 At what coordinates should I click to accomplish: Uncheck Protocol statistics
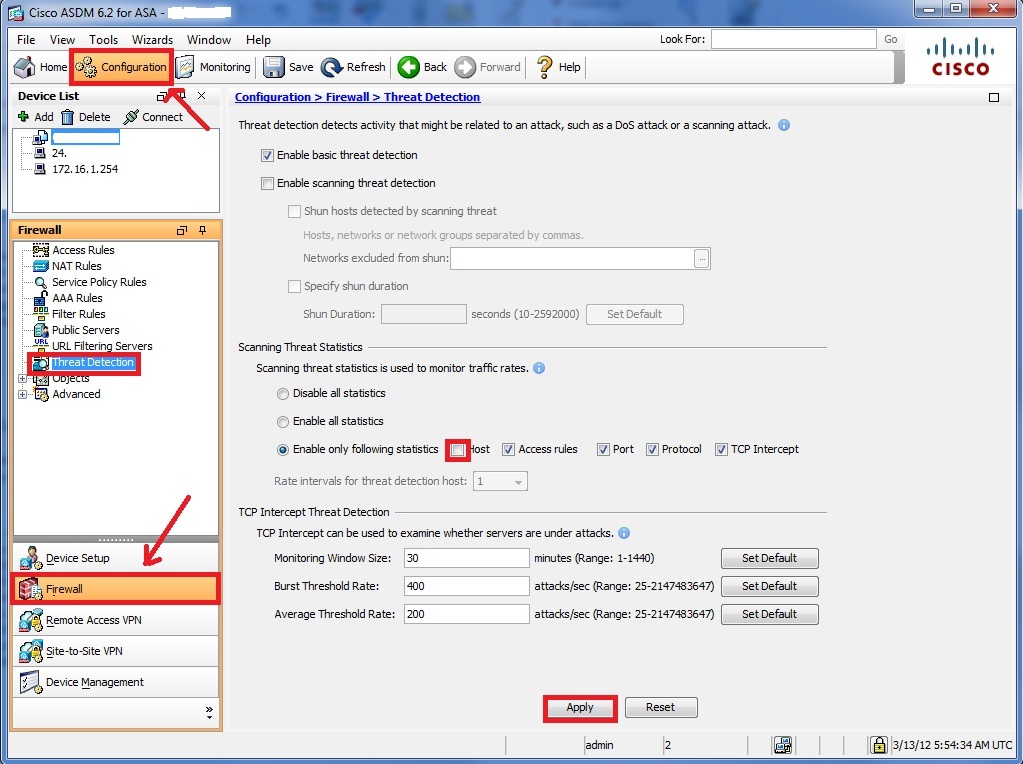652,450
